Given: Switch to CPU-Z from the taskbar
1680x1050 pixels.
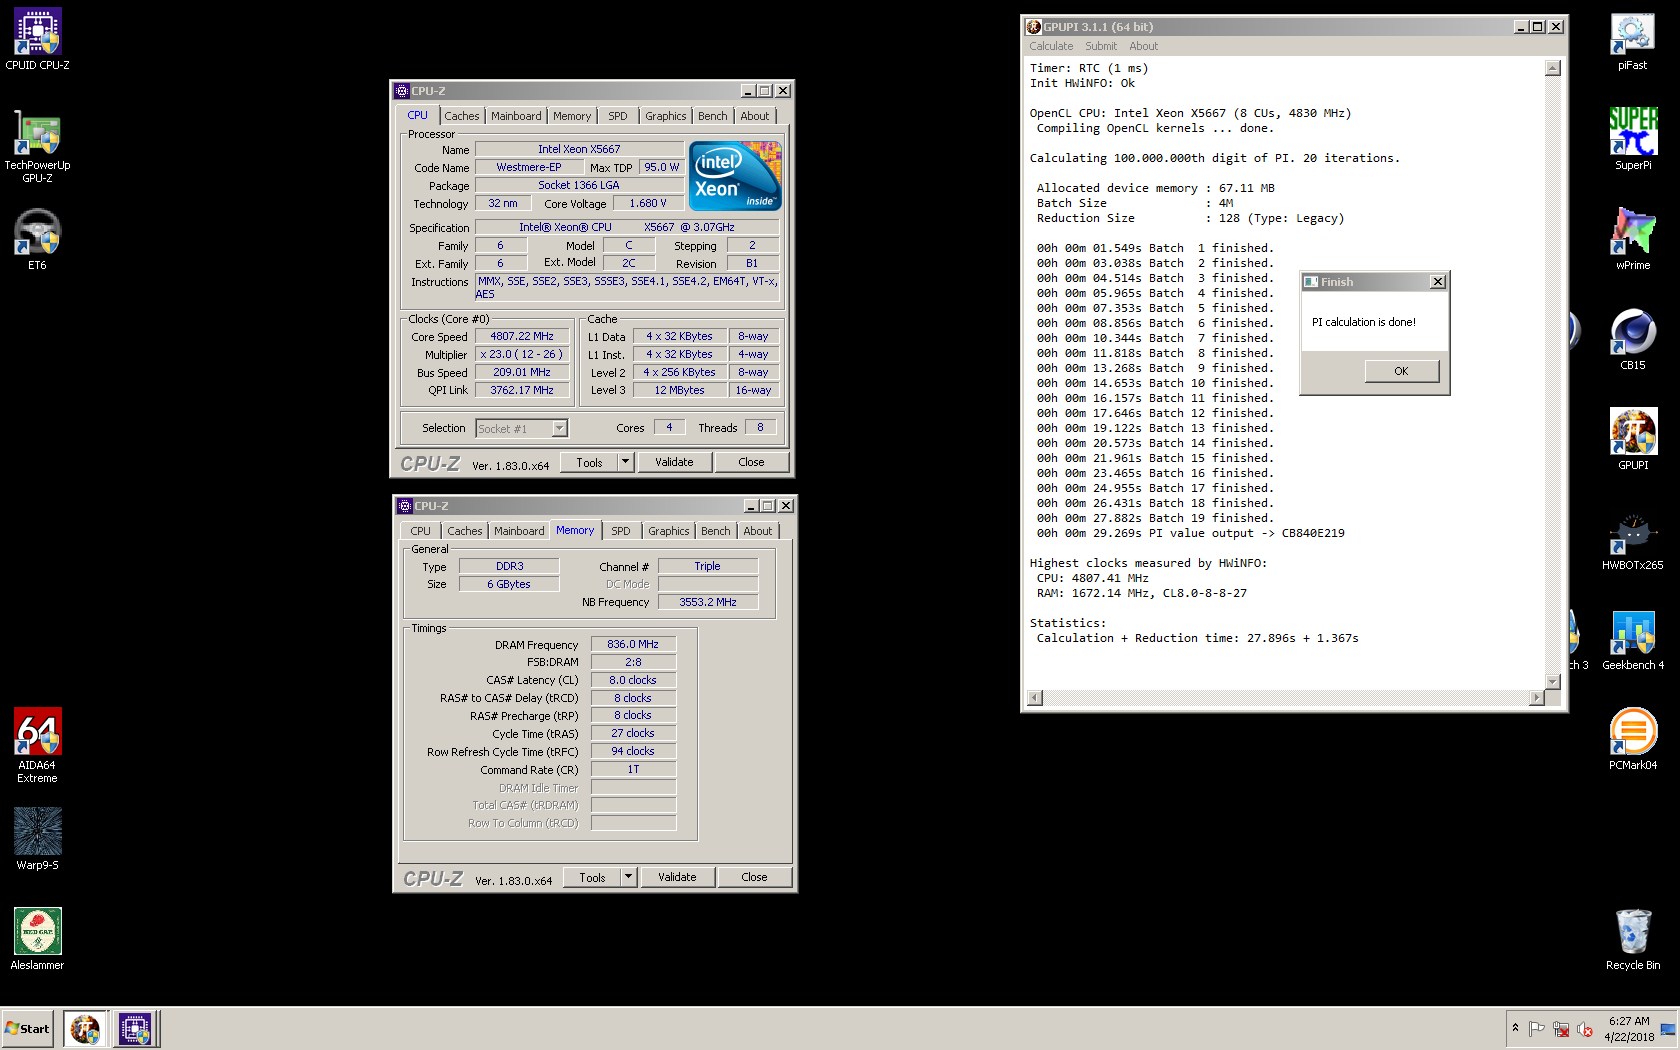Looking at the screenshot, I should pos(134,1029).
